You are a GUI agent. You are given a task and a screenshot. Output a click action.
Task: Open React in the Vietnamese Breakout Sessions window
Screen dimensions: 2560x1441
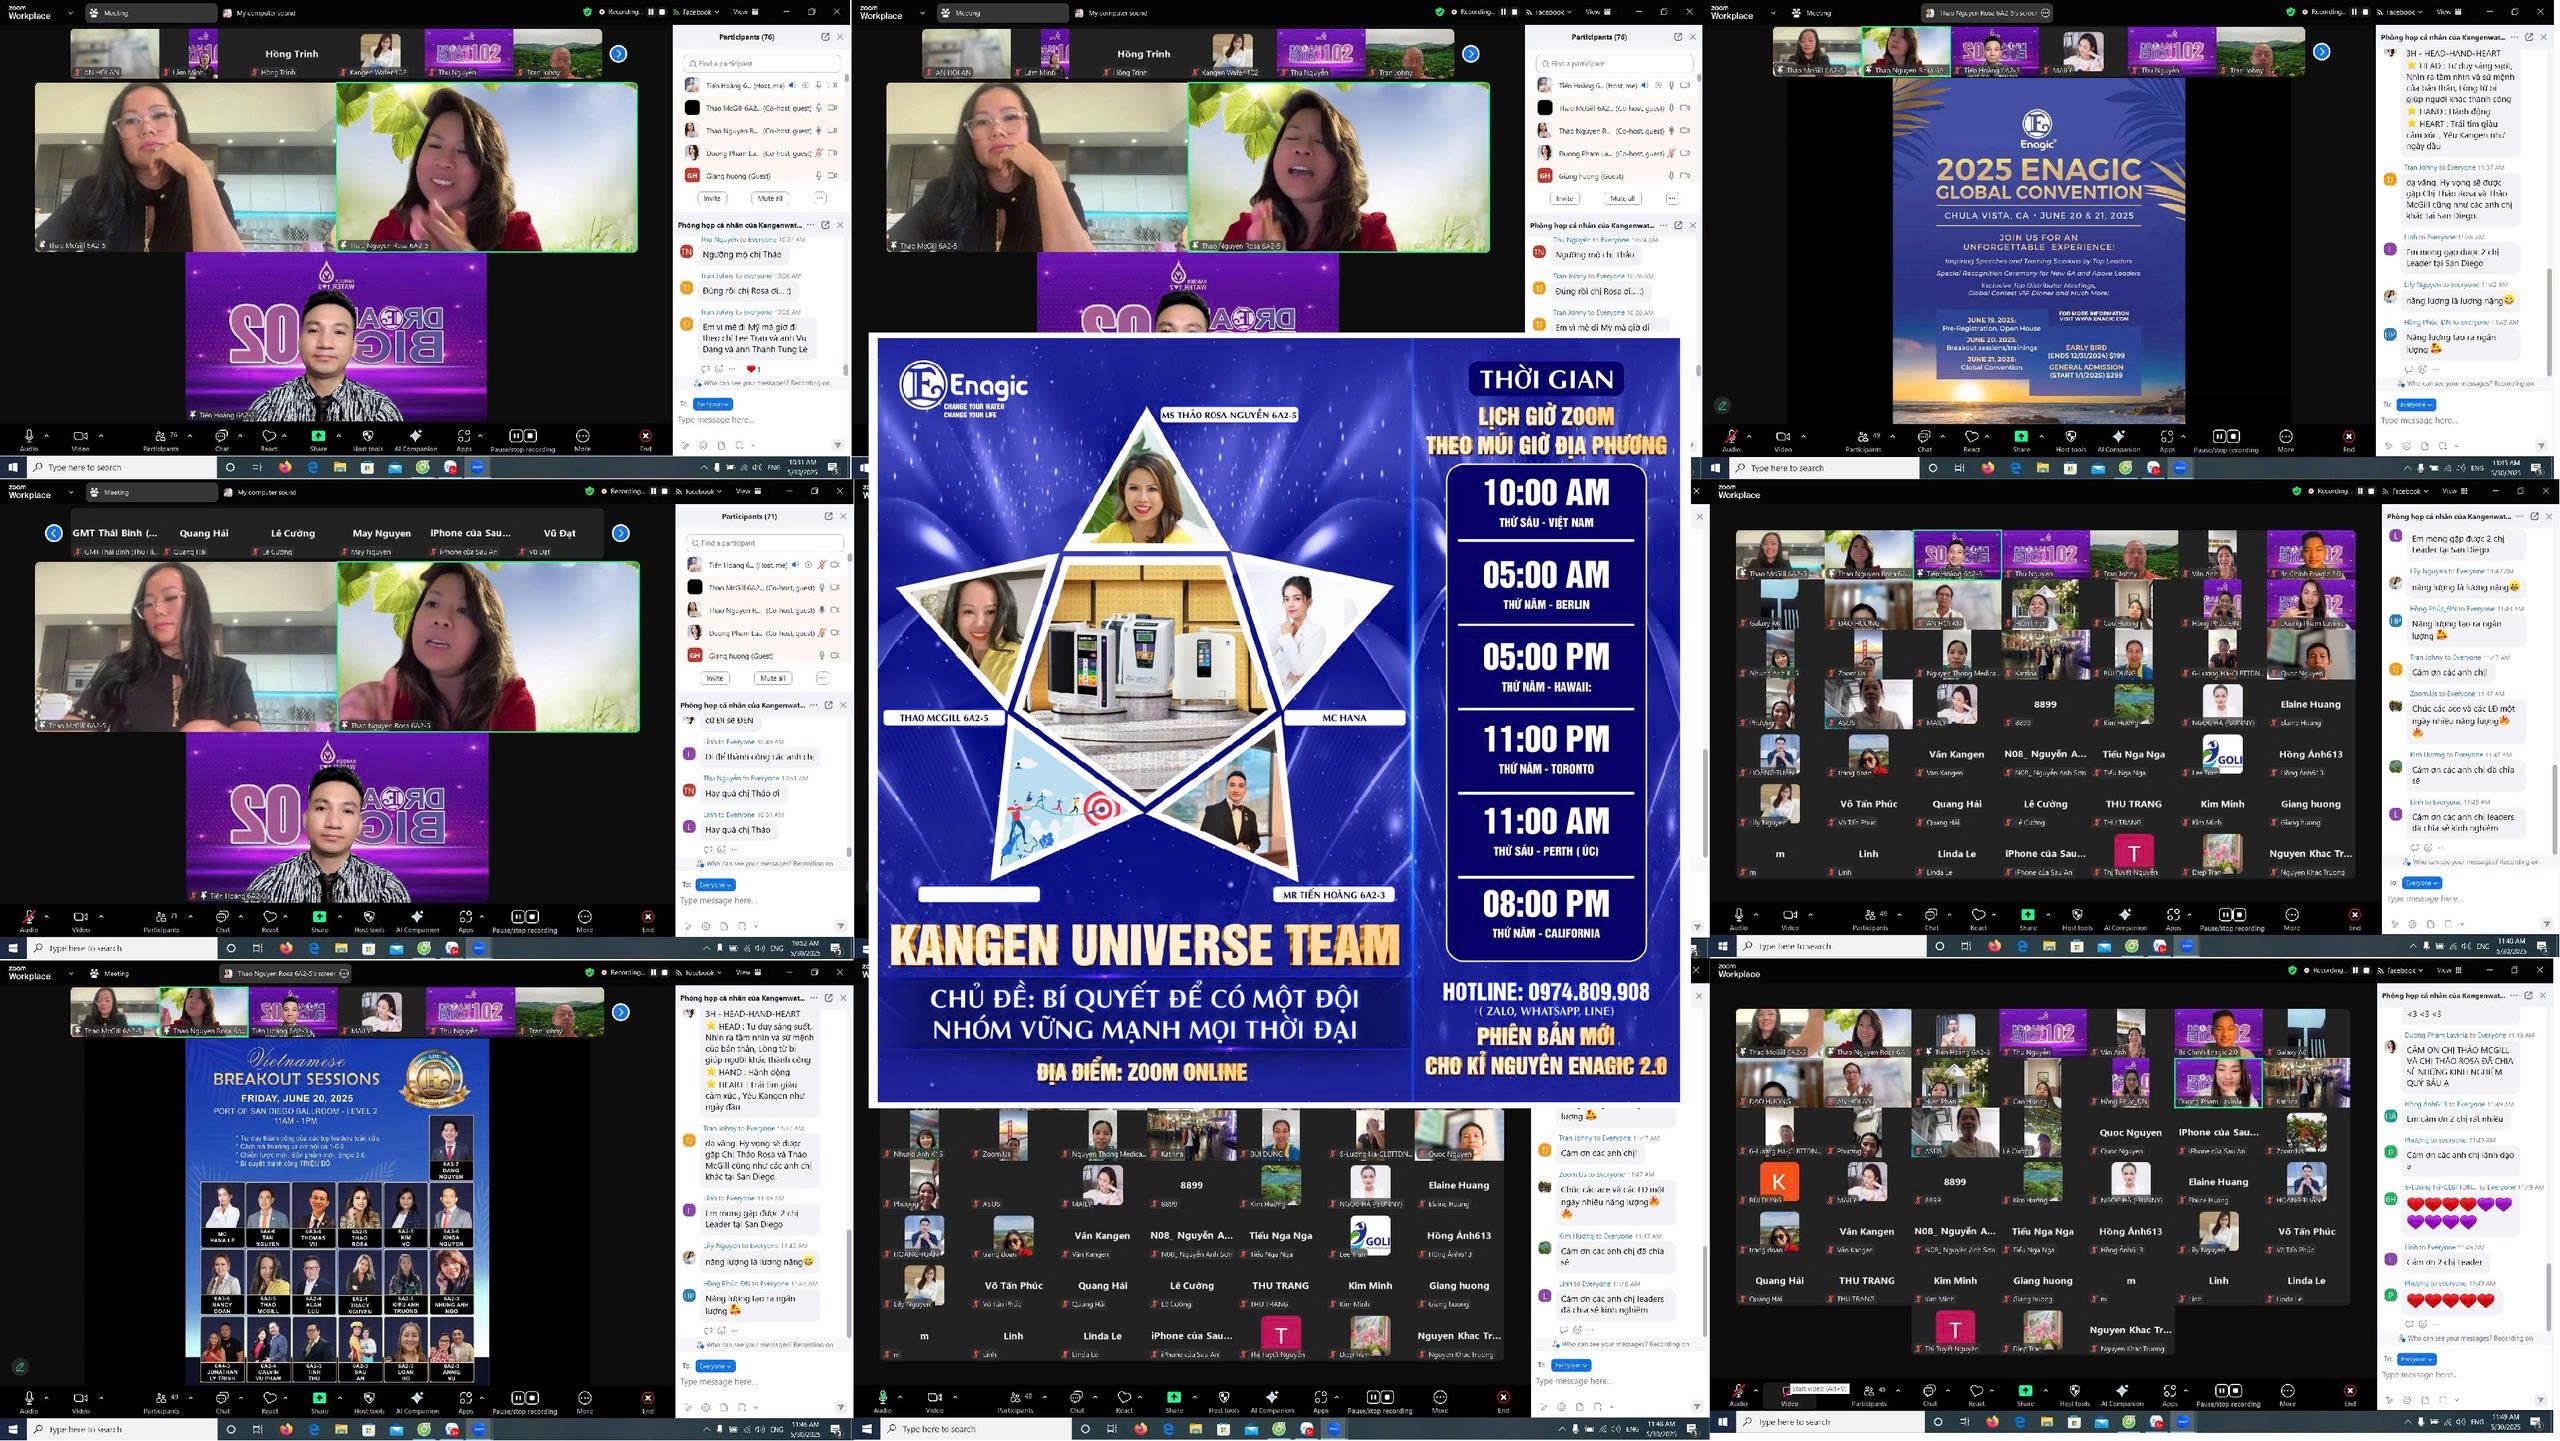click(x=269, y=1398)
